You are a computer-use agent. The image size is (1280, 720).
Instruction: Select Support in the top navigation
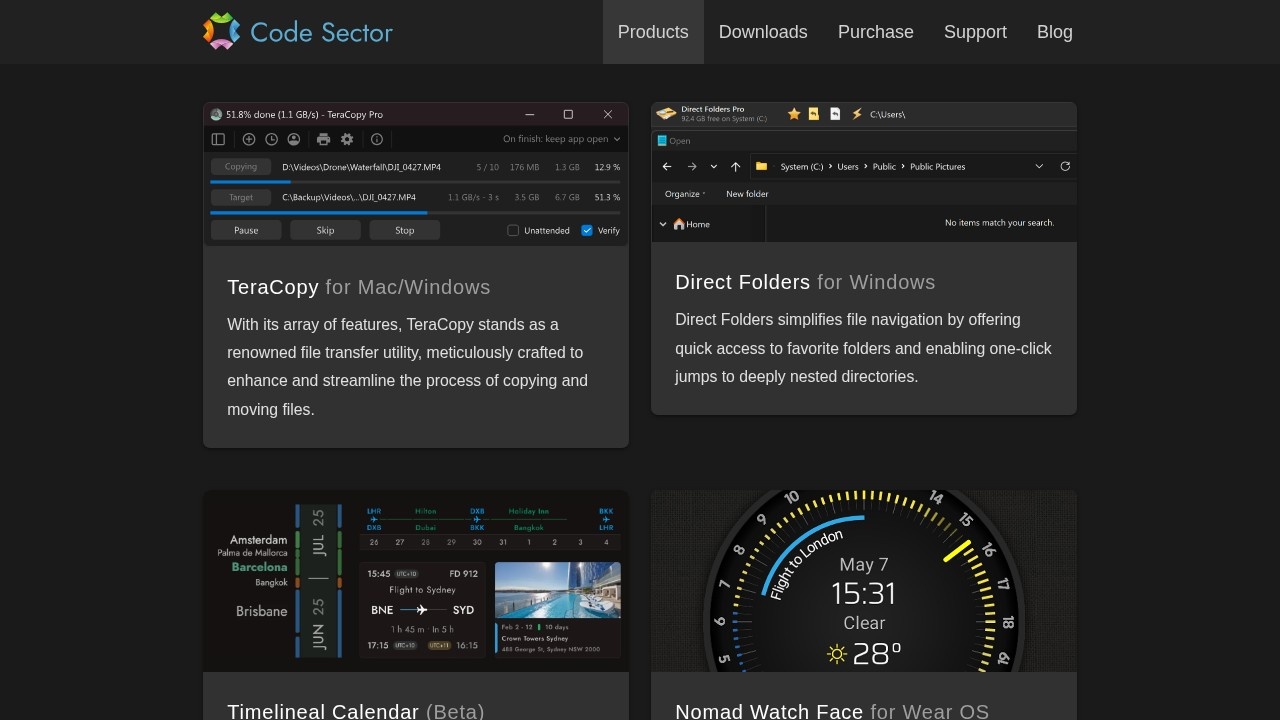click(x=975, y=32)
